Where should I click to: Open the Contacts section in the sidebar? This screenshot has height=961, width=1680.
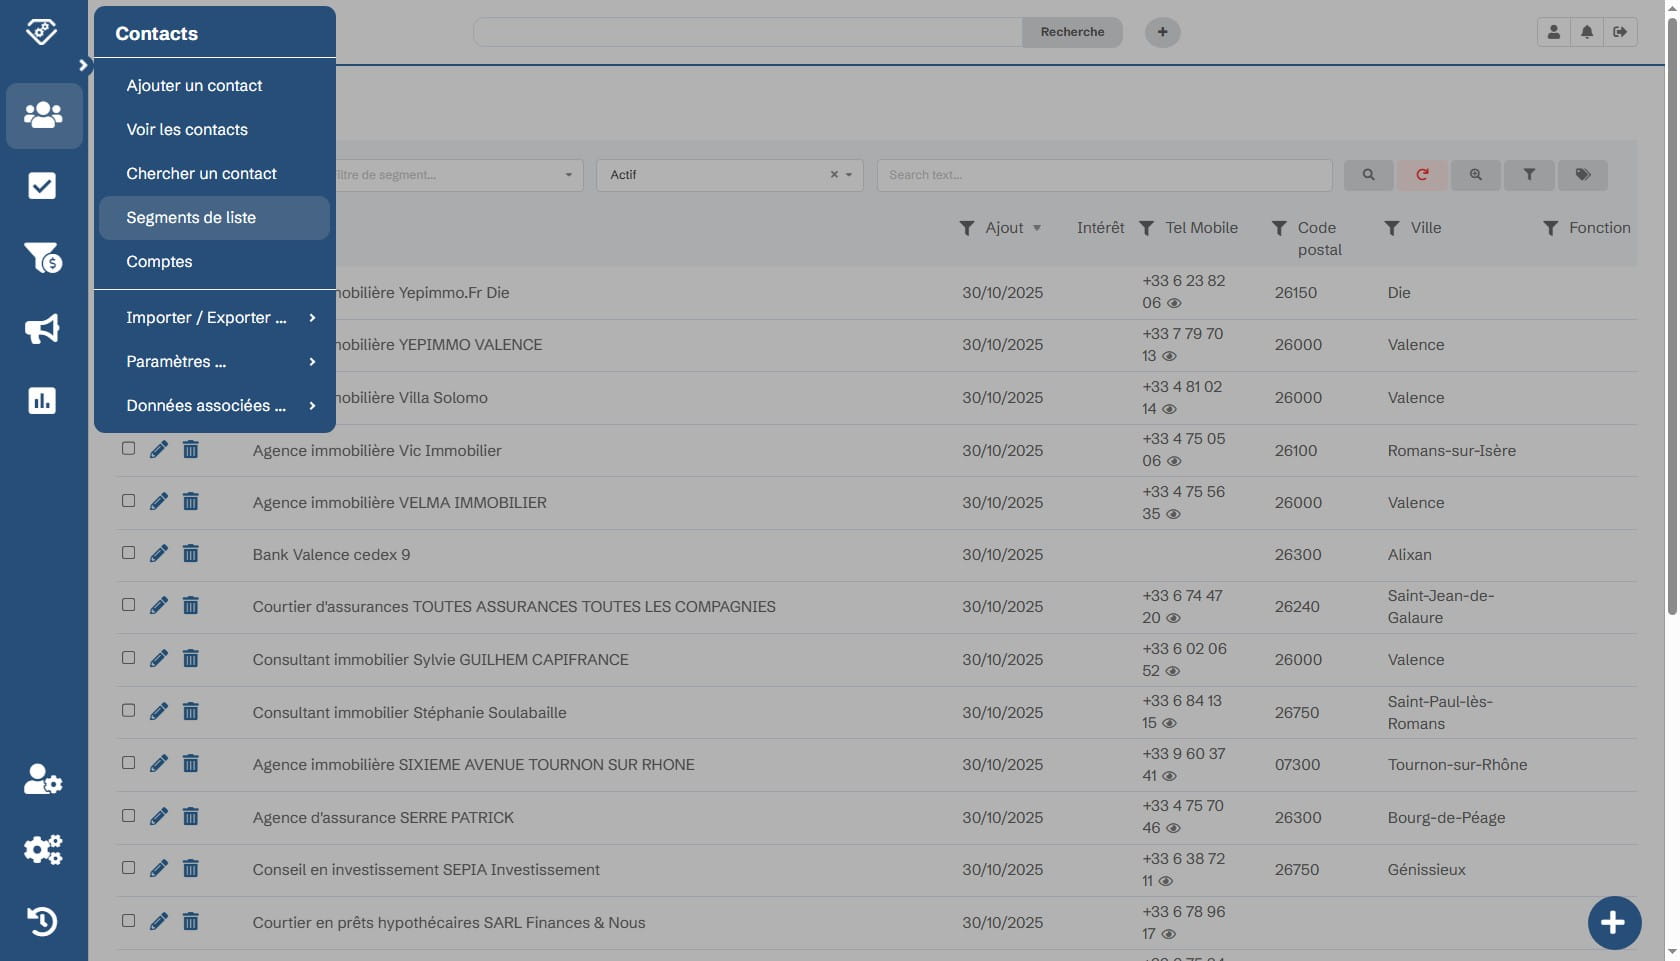click(42, 116)
